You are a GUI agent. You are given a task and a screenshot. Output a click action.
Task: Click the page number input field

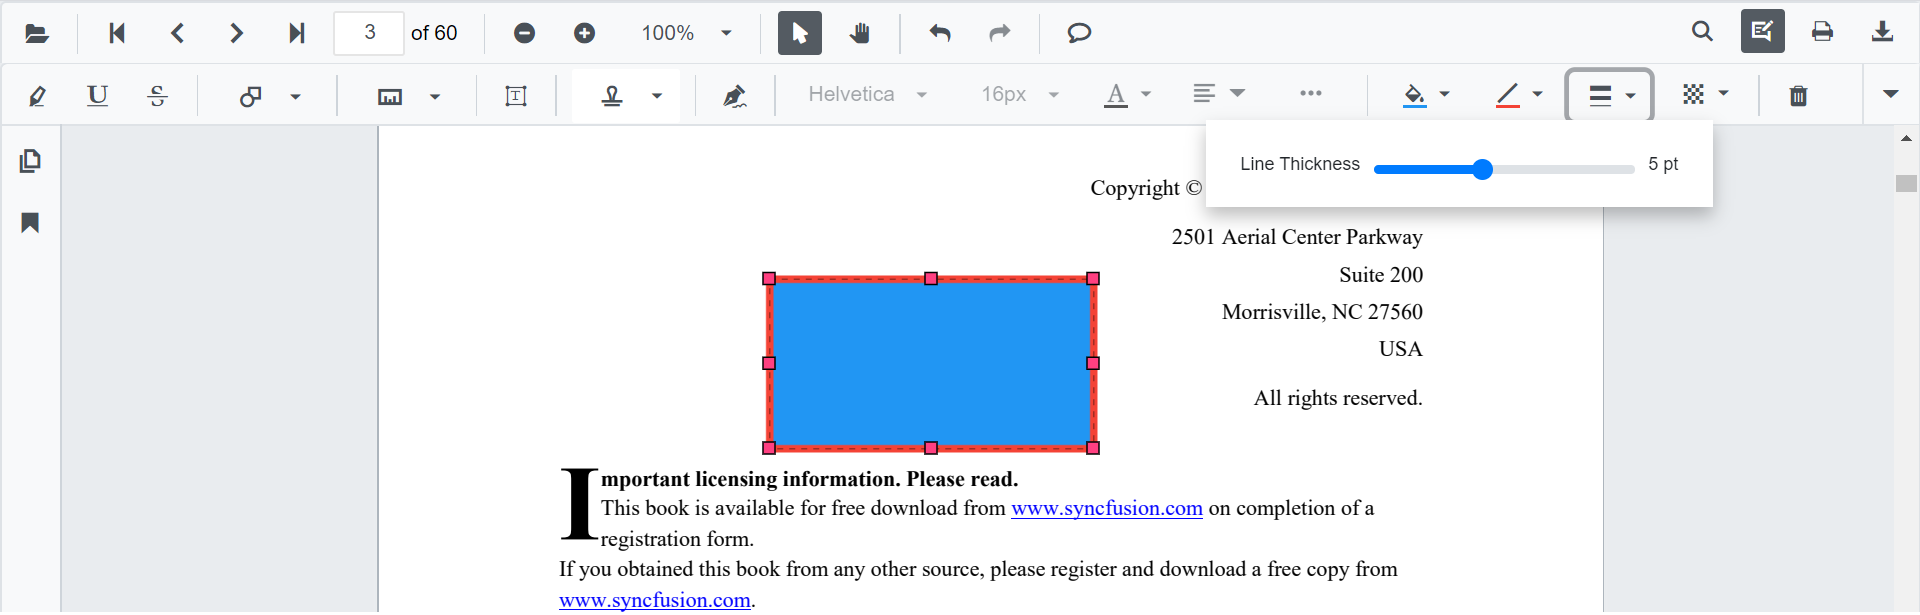(369, 33)
